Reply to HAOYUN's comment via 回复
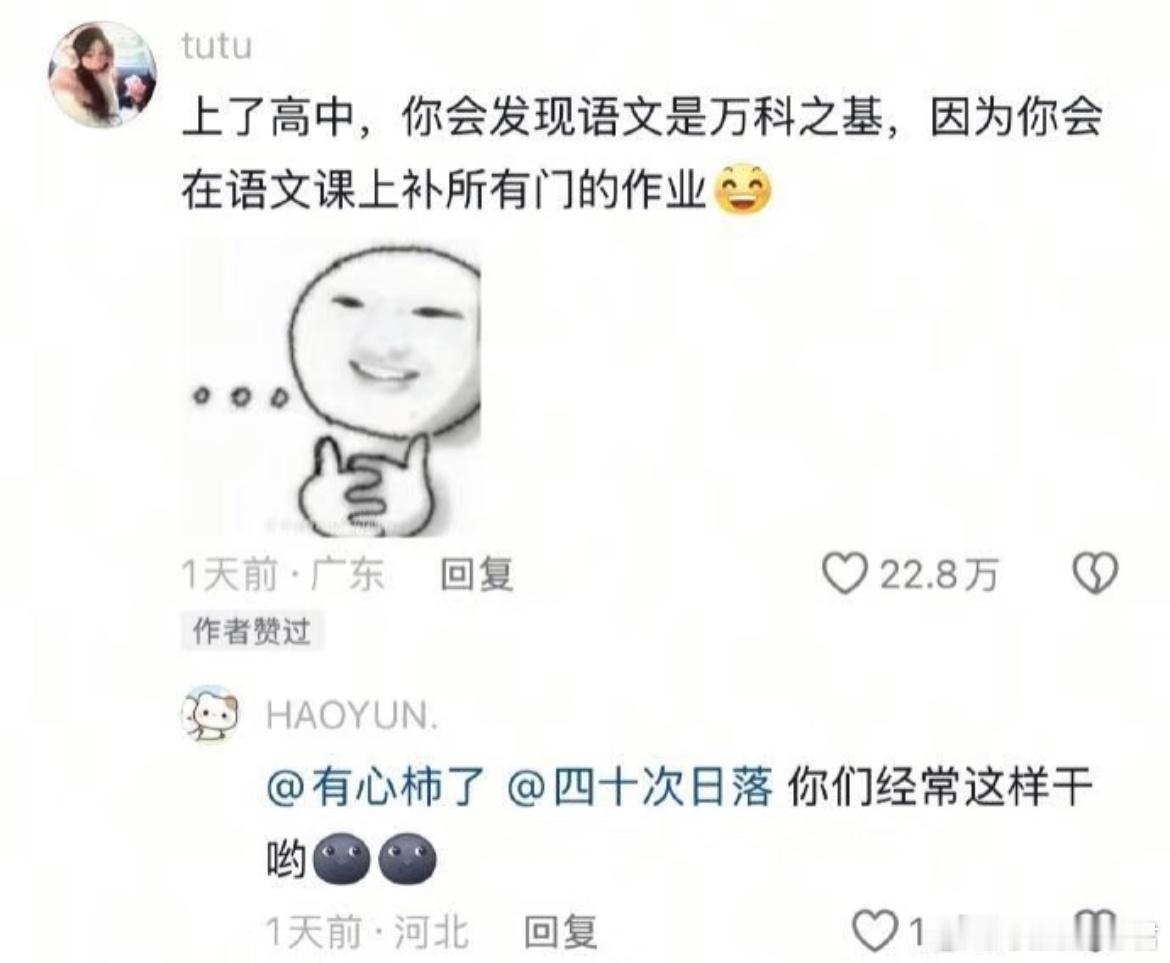This screenshot has width=1170, height=963. 560,932
